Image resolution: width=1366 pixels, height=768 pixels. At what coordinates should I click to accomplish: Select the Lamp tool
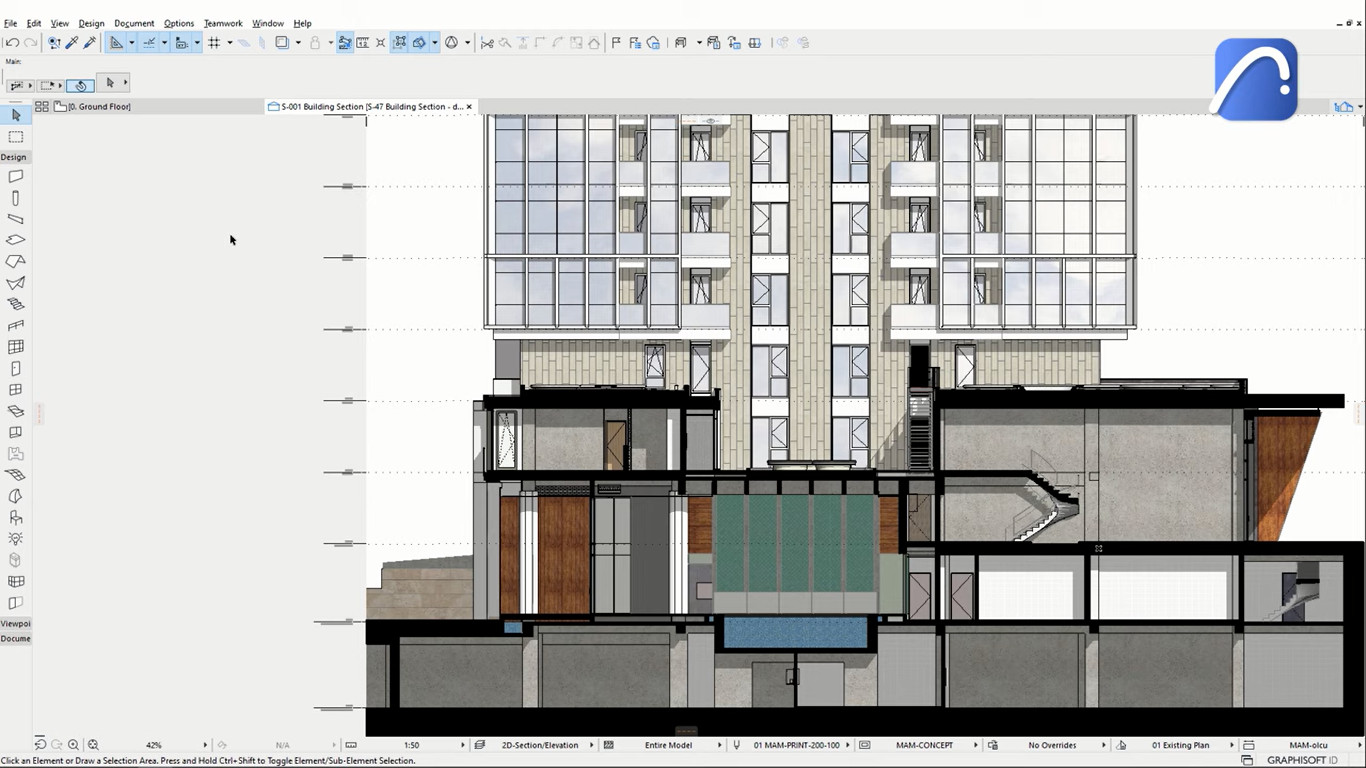16,539
